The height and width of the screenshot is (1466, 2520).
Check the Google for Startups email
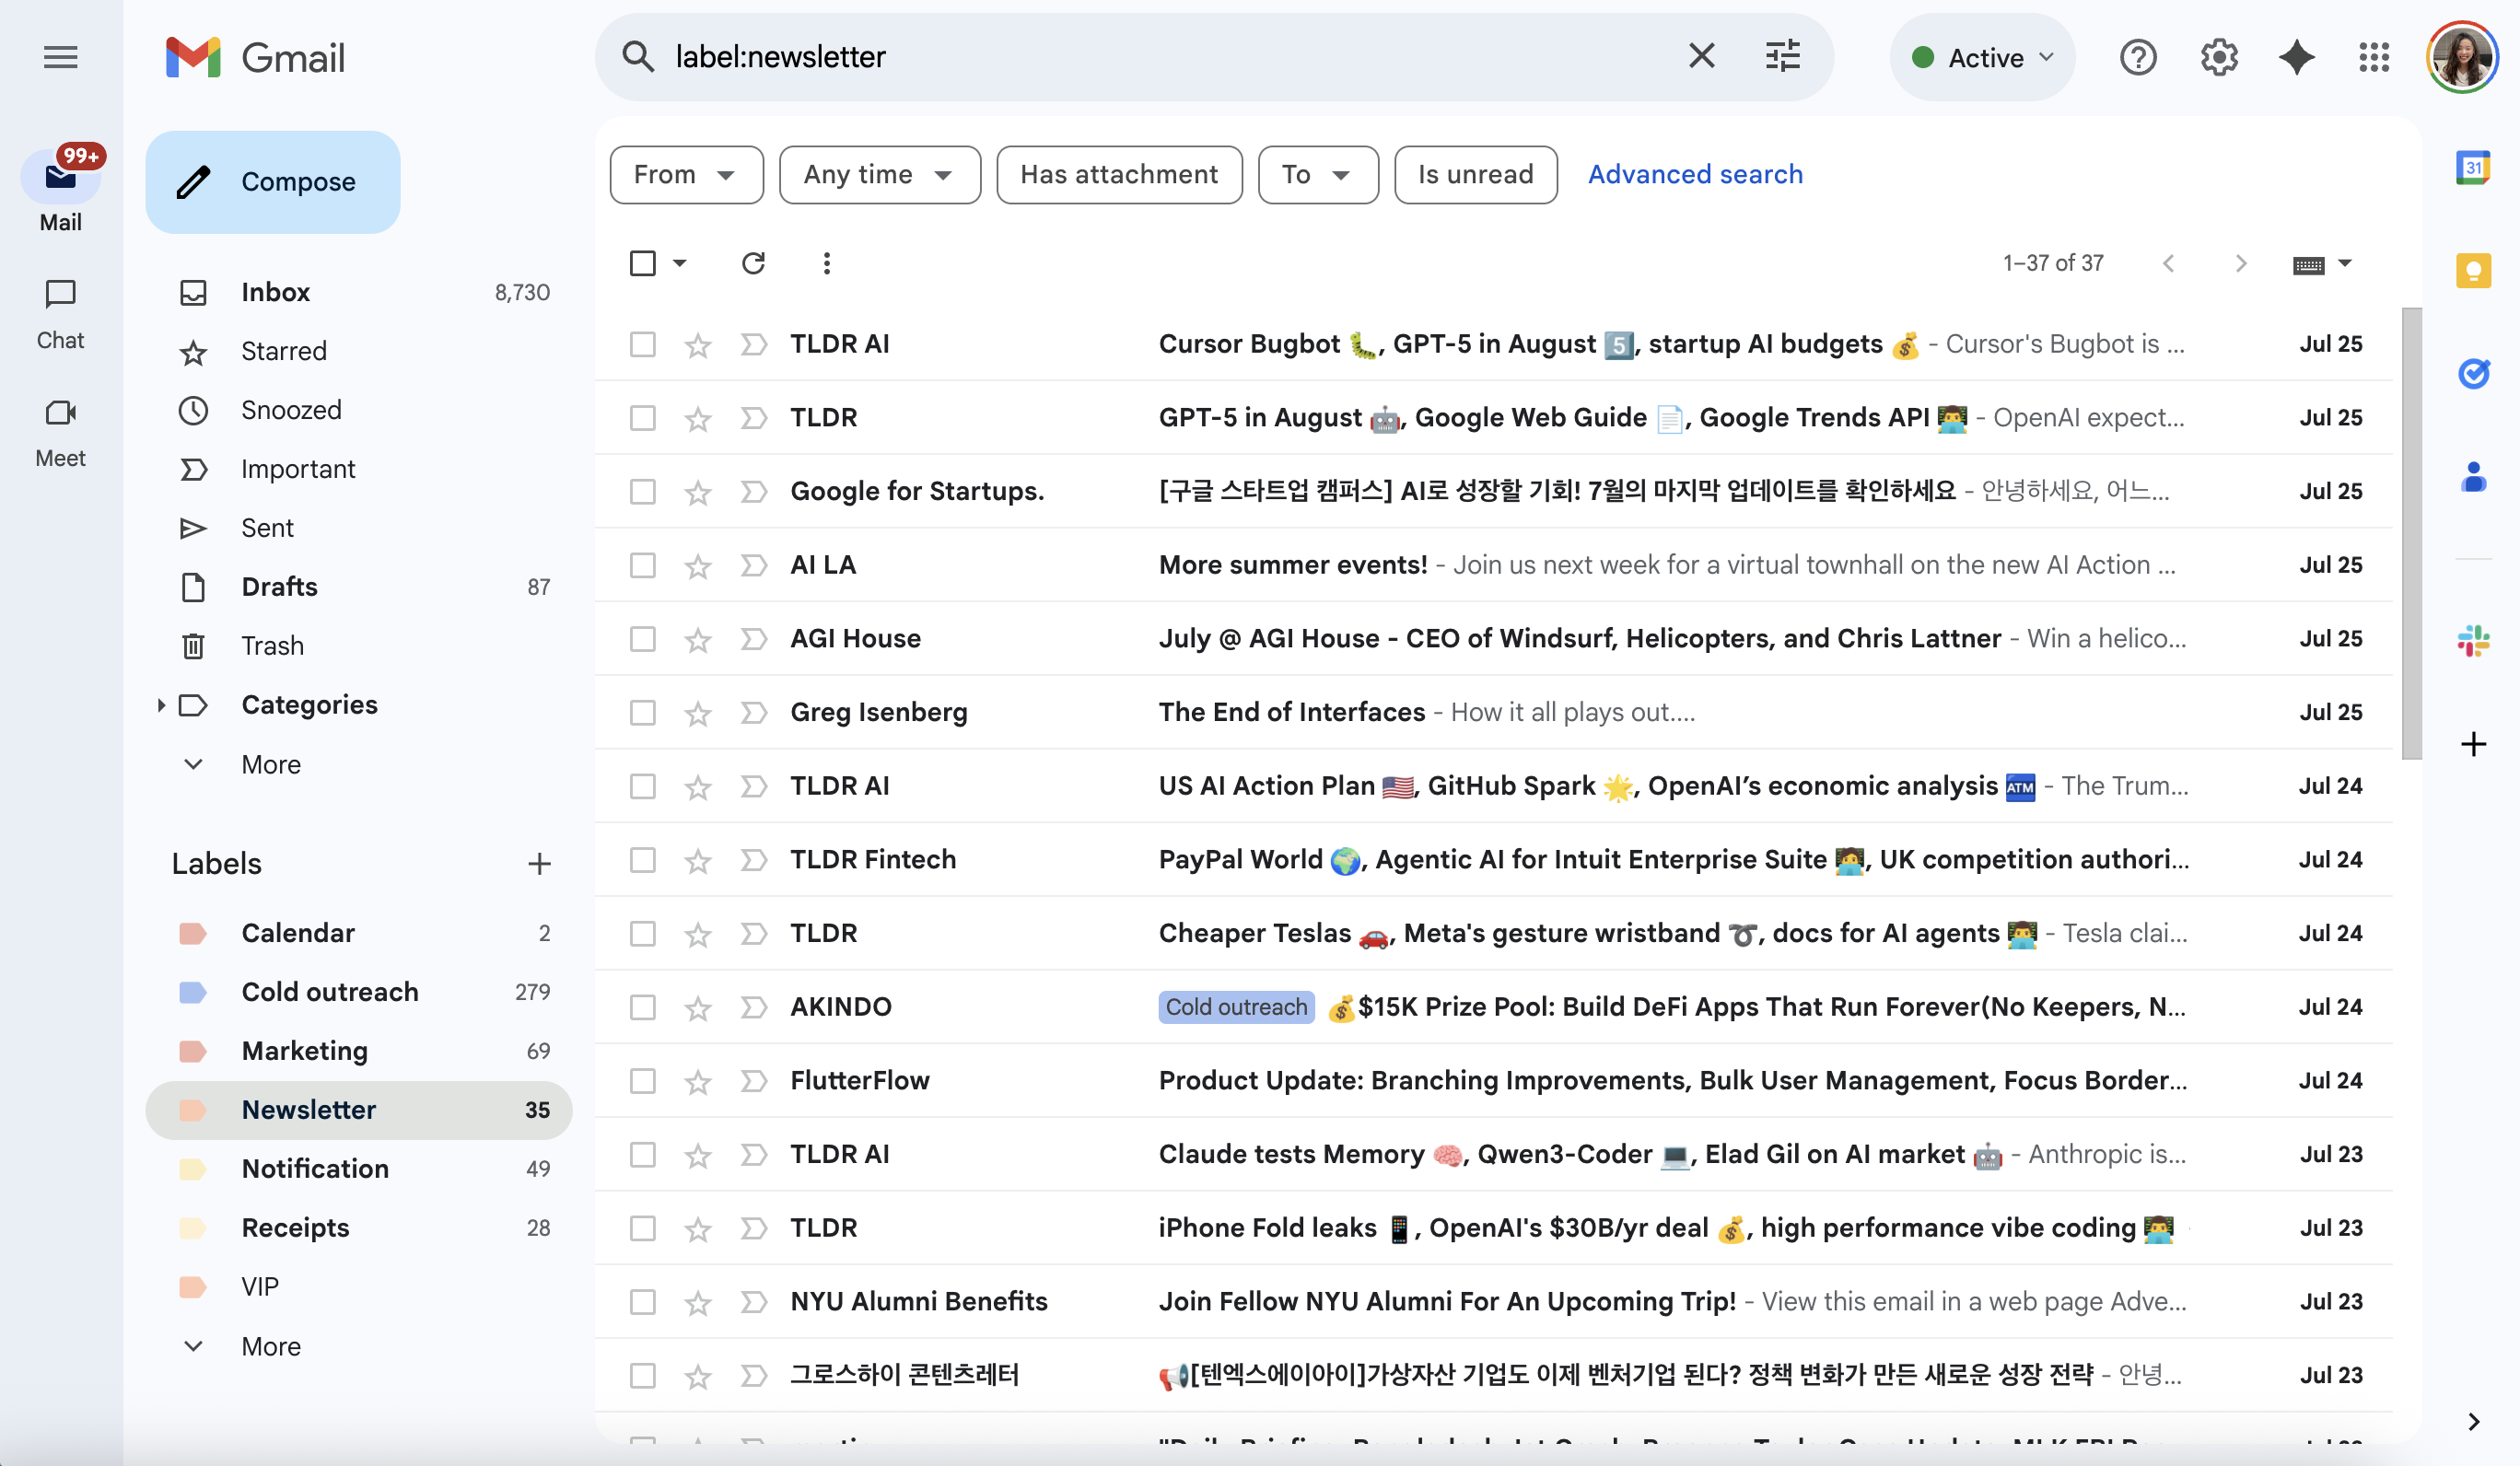click(x=643, y=492)
